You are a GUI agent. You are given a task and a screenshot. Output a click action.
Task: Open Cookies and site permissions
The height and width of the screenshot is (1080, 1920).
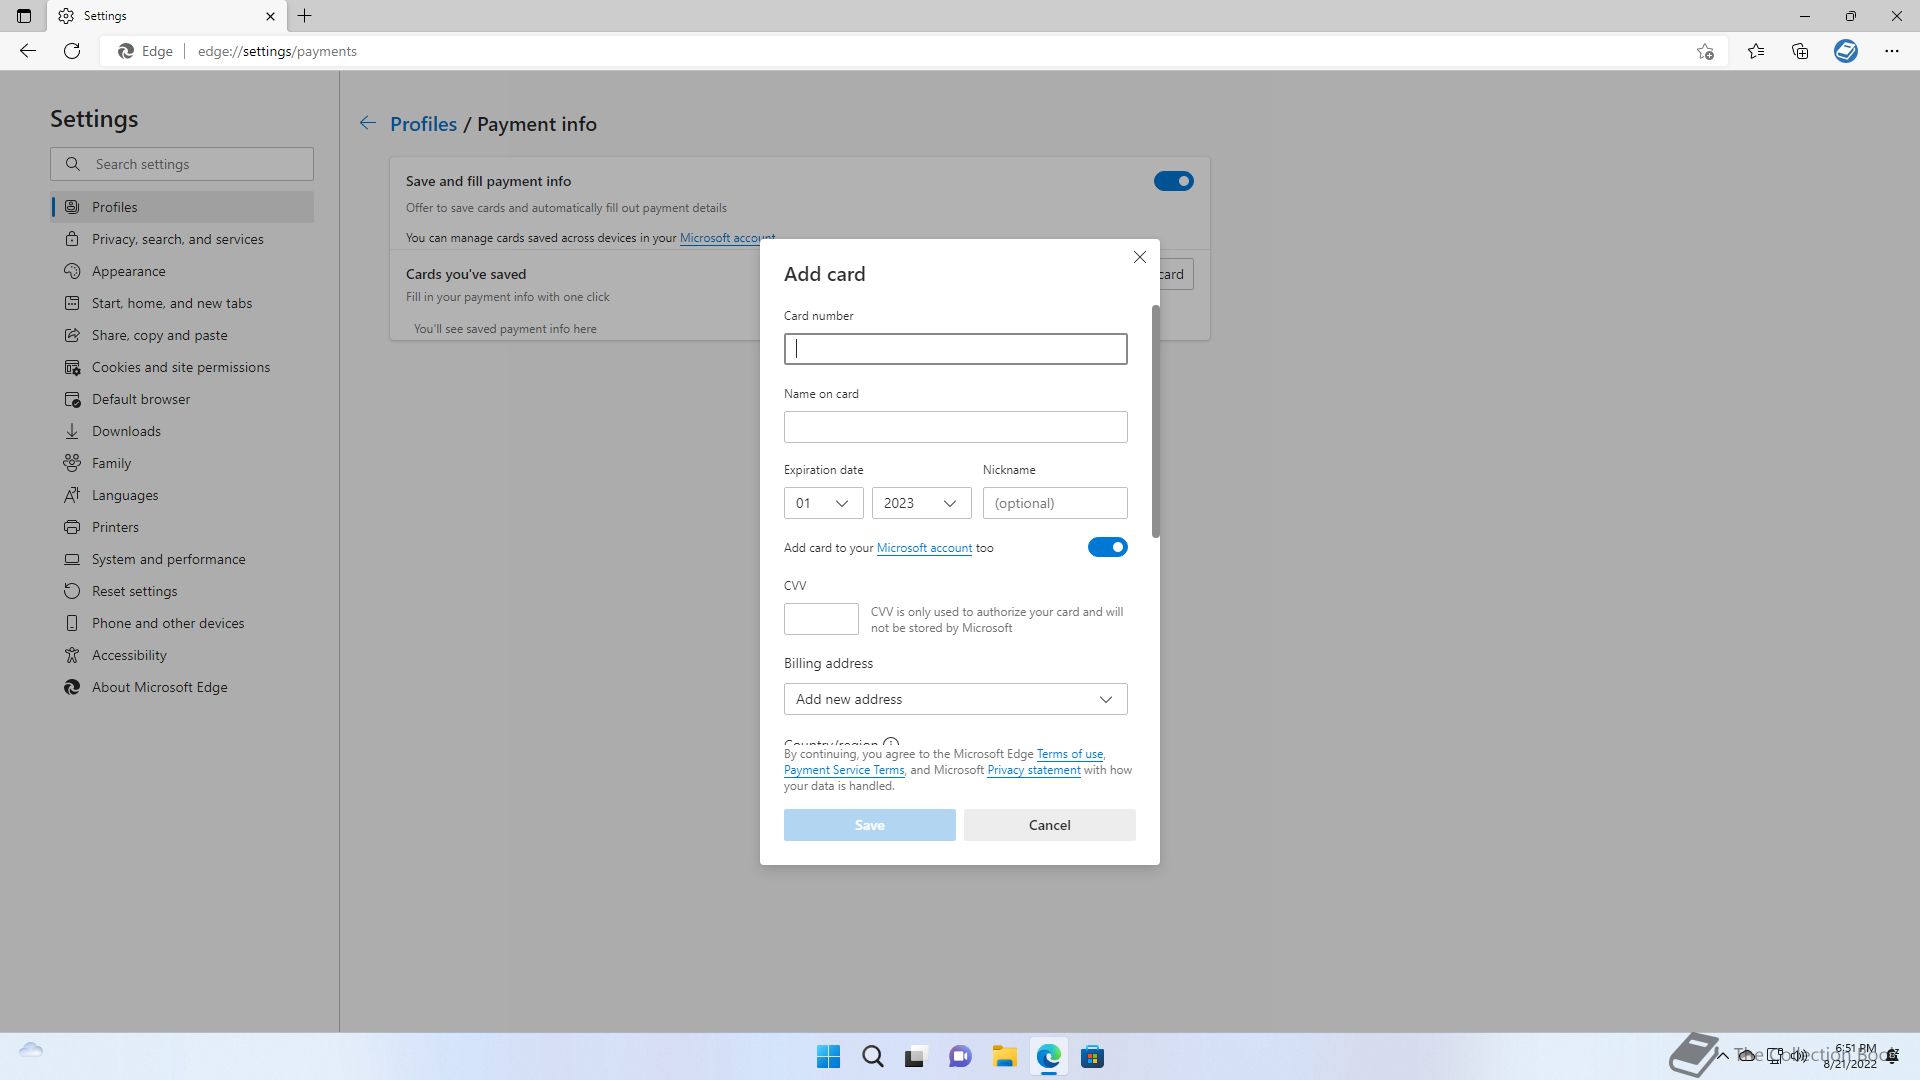click(x=182, y=367)
